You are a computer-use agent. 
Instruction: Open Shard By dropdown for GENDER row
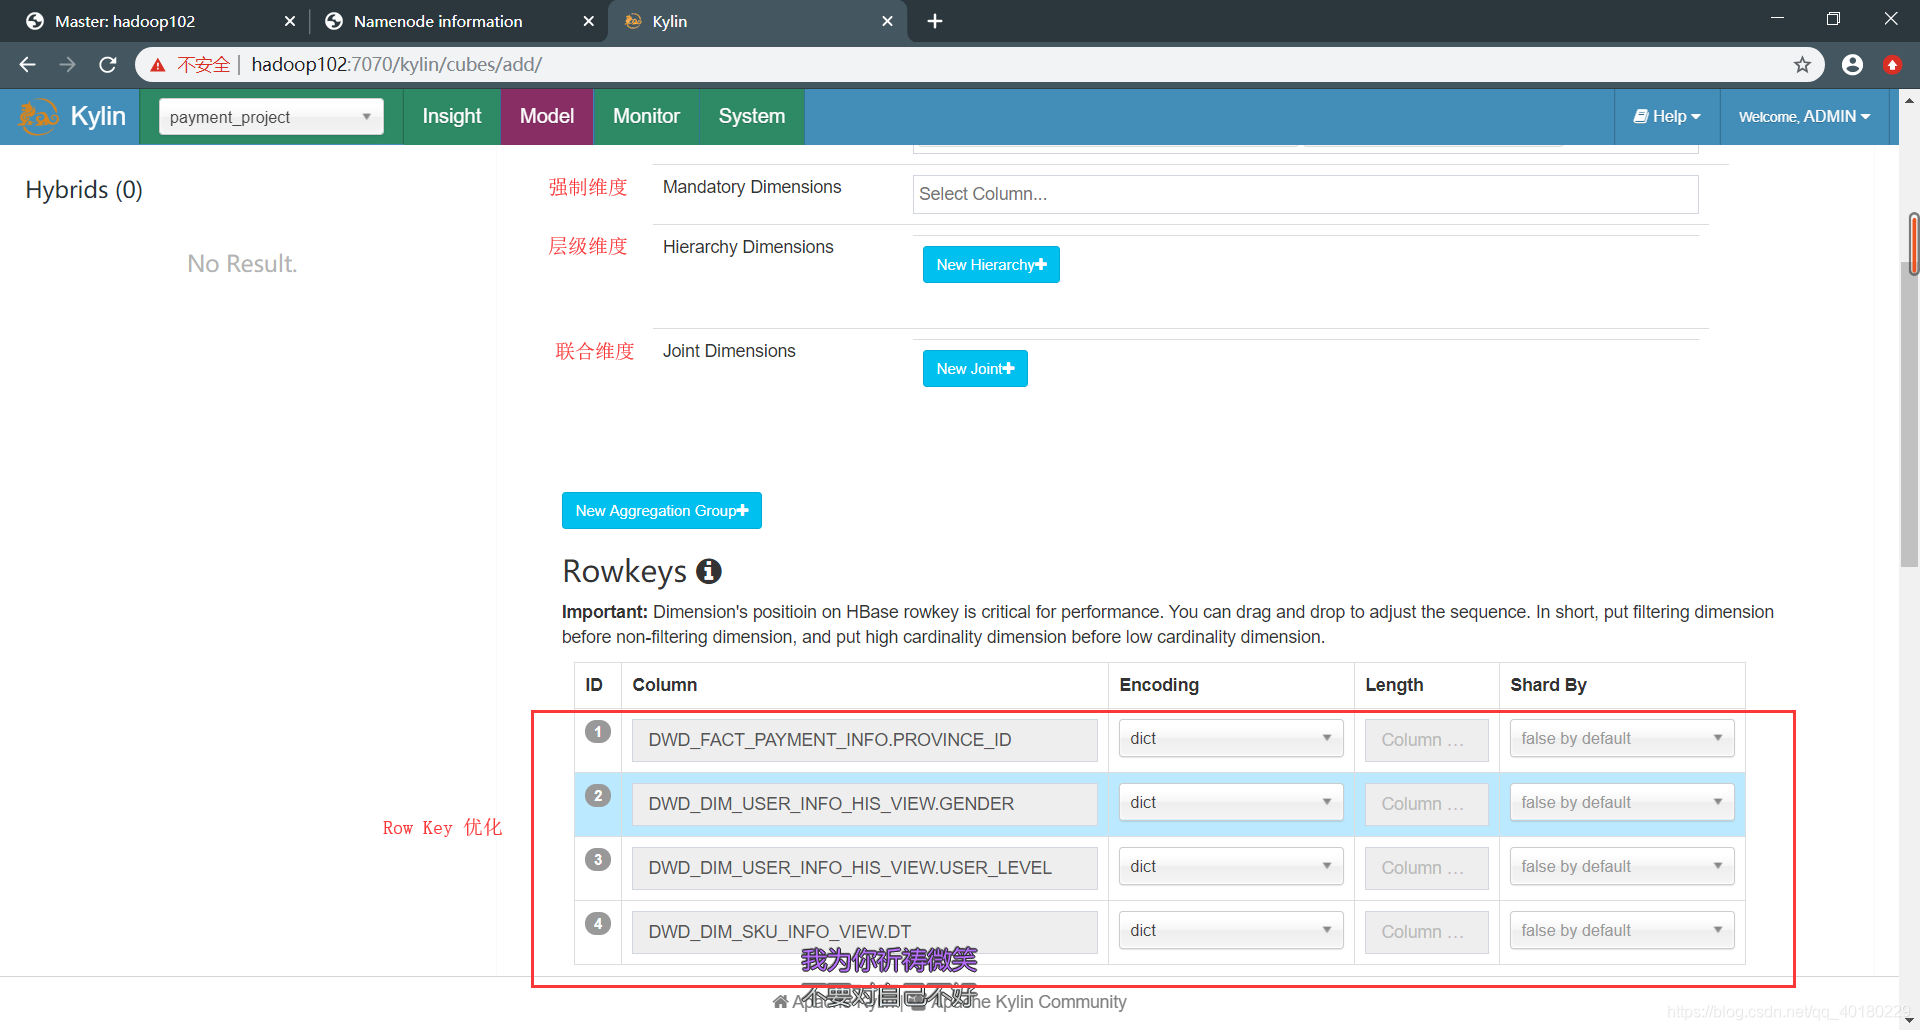[1622, 803]
